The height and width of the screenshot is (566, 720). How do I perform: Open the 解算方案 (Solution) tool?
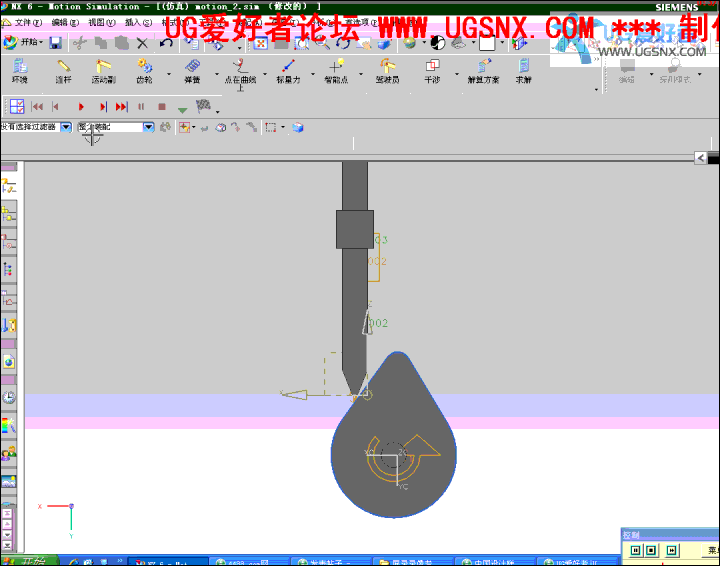(x=483, y=71)
